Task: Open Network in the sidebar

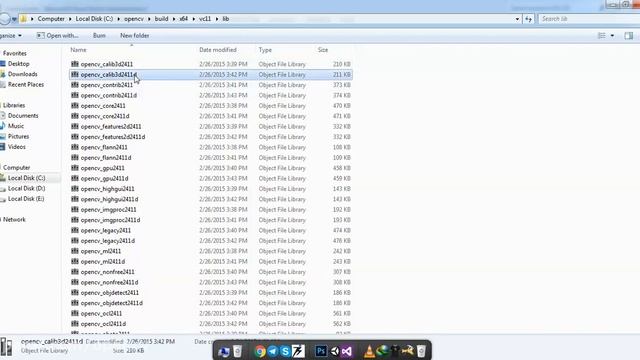Action: point(14,220)
